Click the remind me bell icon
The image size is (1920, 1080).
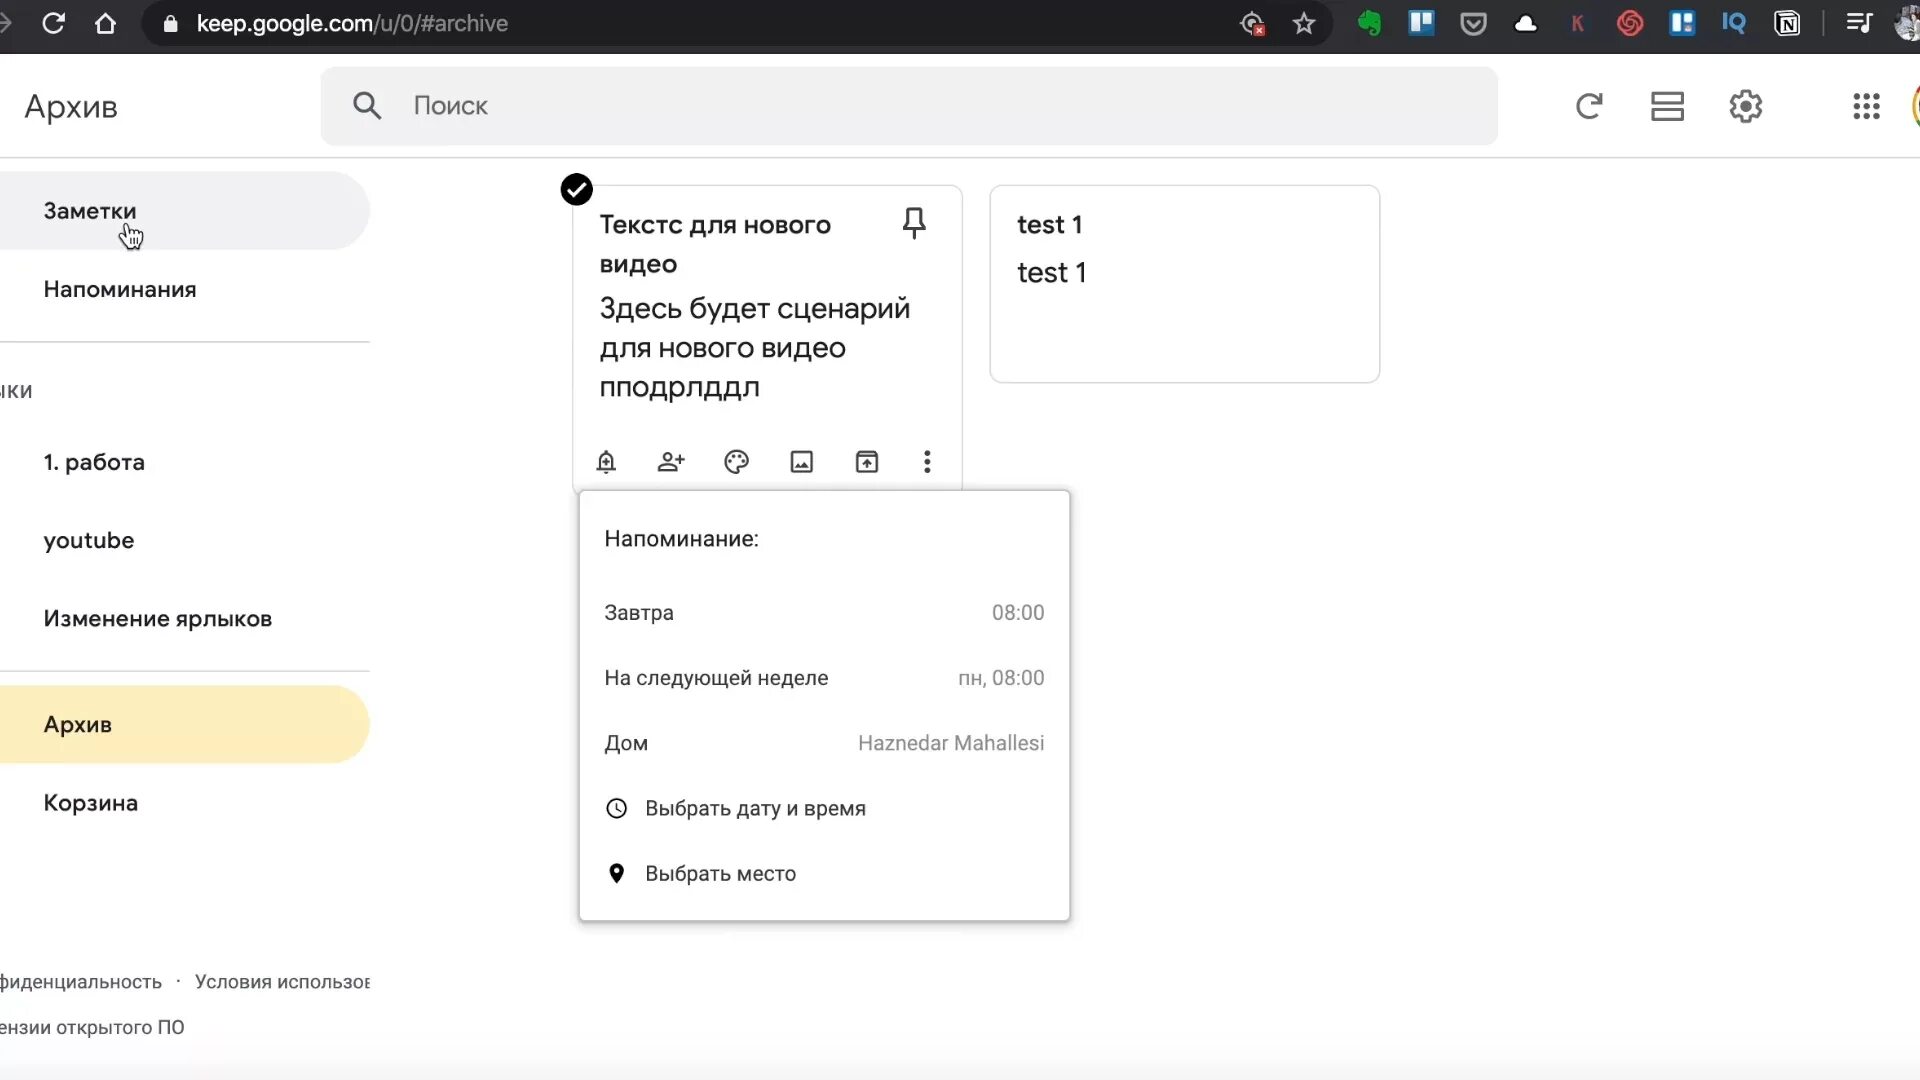point(606,462)
